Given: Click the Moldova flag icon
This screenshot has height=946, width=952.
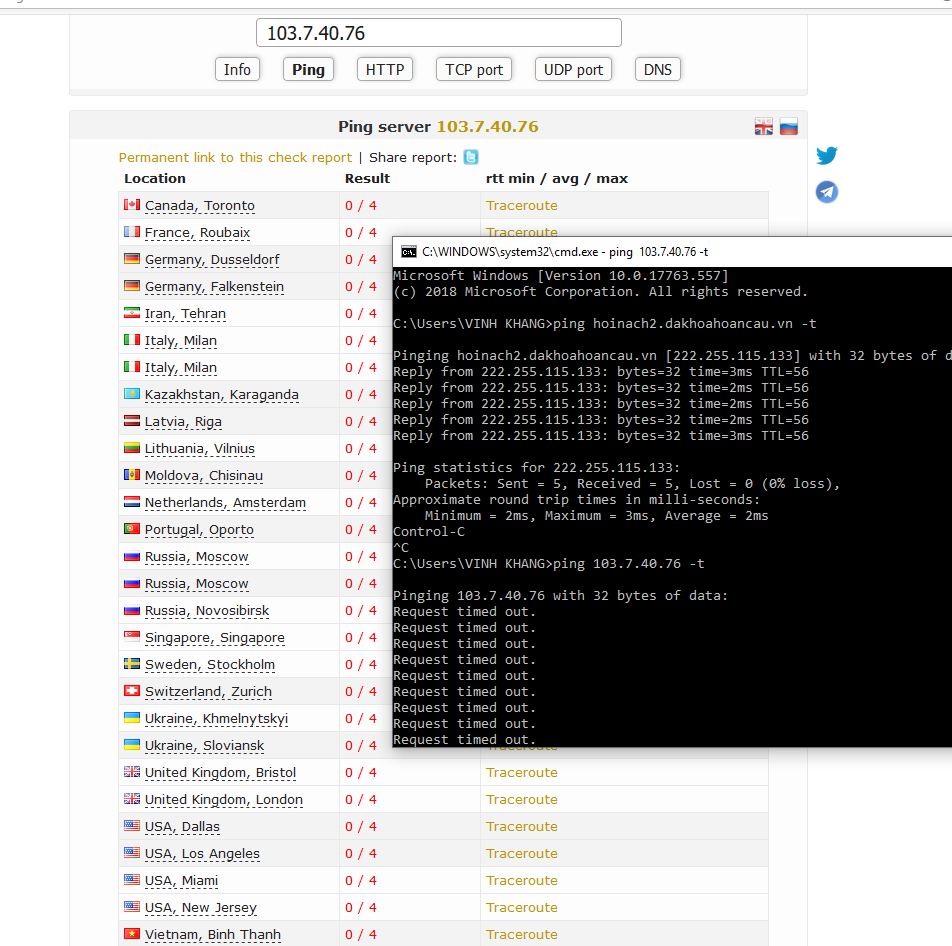Looking at the screenshot, I should point(132,475).
